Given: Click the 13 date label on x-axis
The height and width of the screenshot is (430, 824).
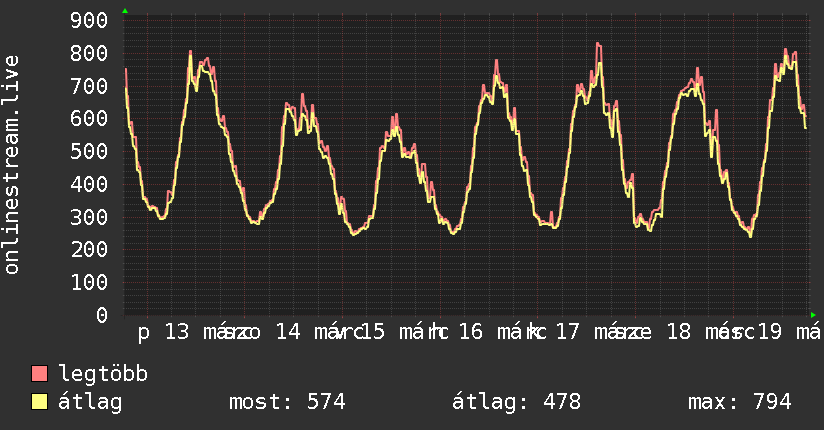Looking at the screenshot, I should [177, 332].
